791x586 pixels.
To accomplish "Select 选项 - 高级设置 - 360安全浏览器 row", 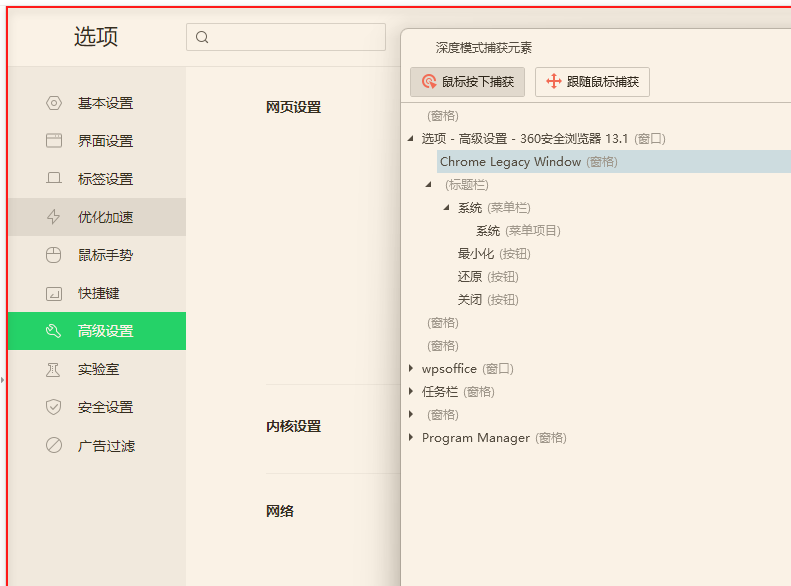I will coord(543,139).
